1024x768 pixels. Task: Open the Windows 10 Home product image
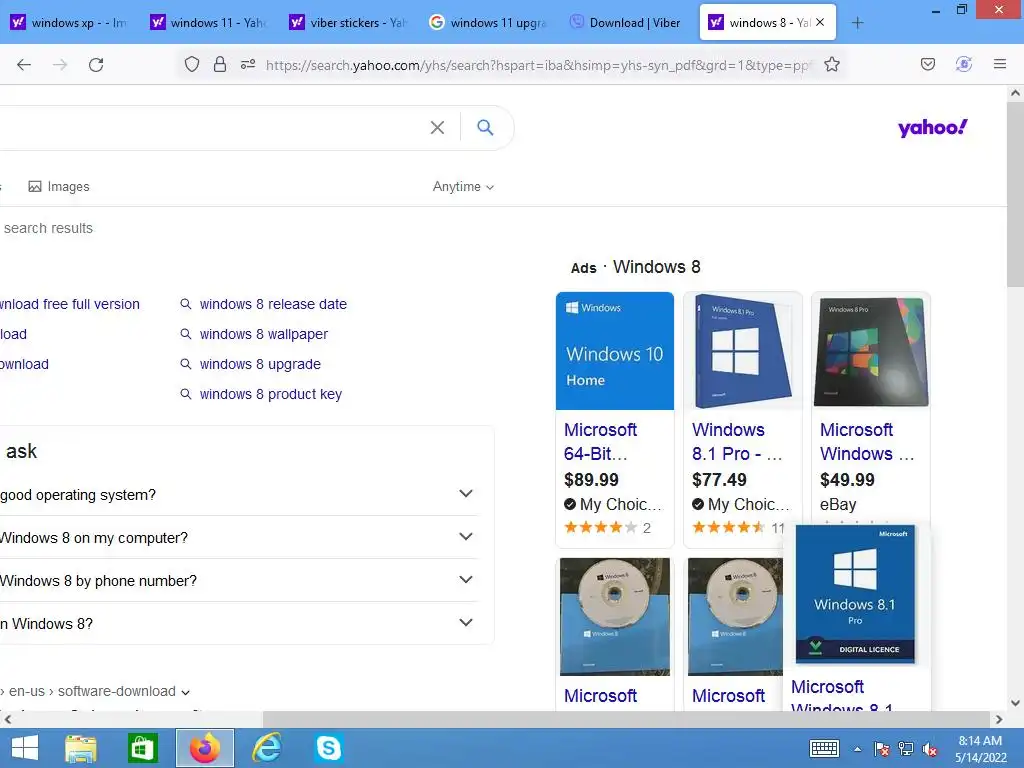pos(615,351)
